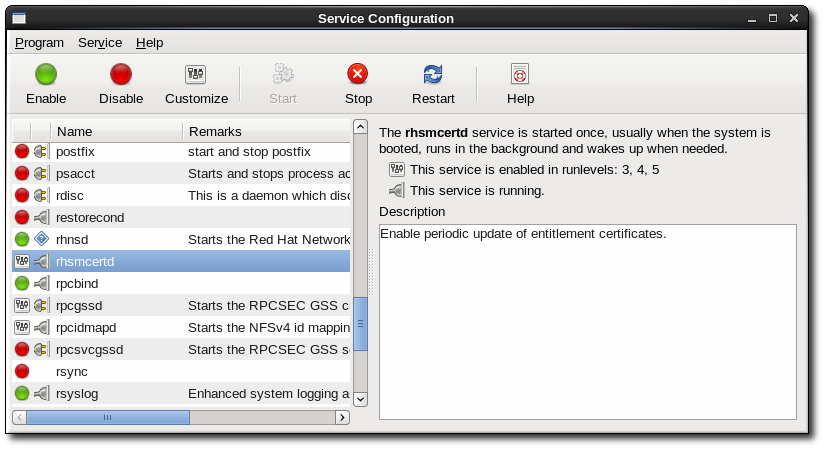Click the blue diamond icon beside rhnsd
824x449 pixels.
[42, 239]
